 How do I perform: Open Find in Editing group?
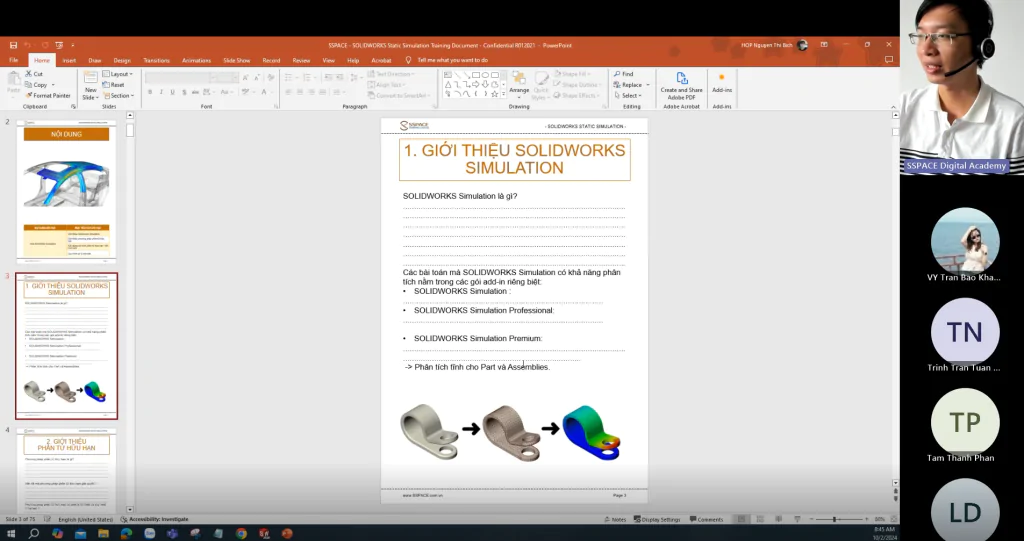tap(623, 74)
